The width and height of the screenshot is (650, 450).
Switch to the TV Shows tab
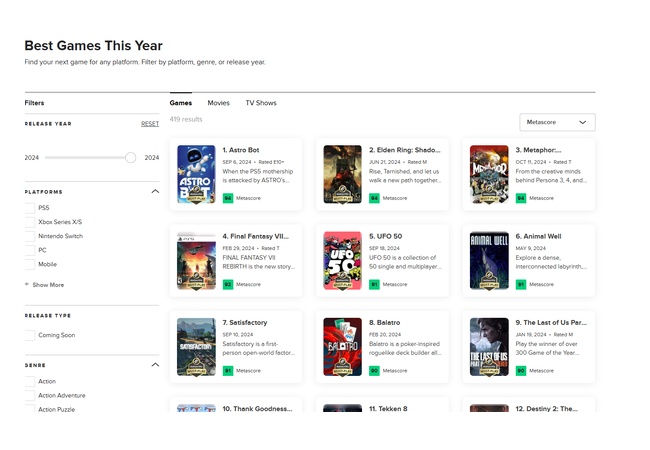click(x=261, y=103)
